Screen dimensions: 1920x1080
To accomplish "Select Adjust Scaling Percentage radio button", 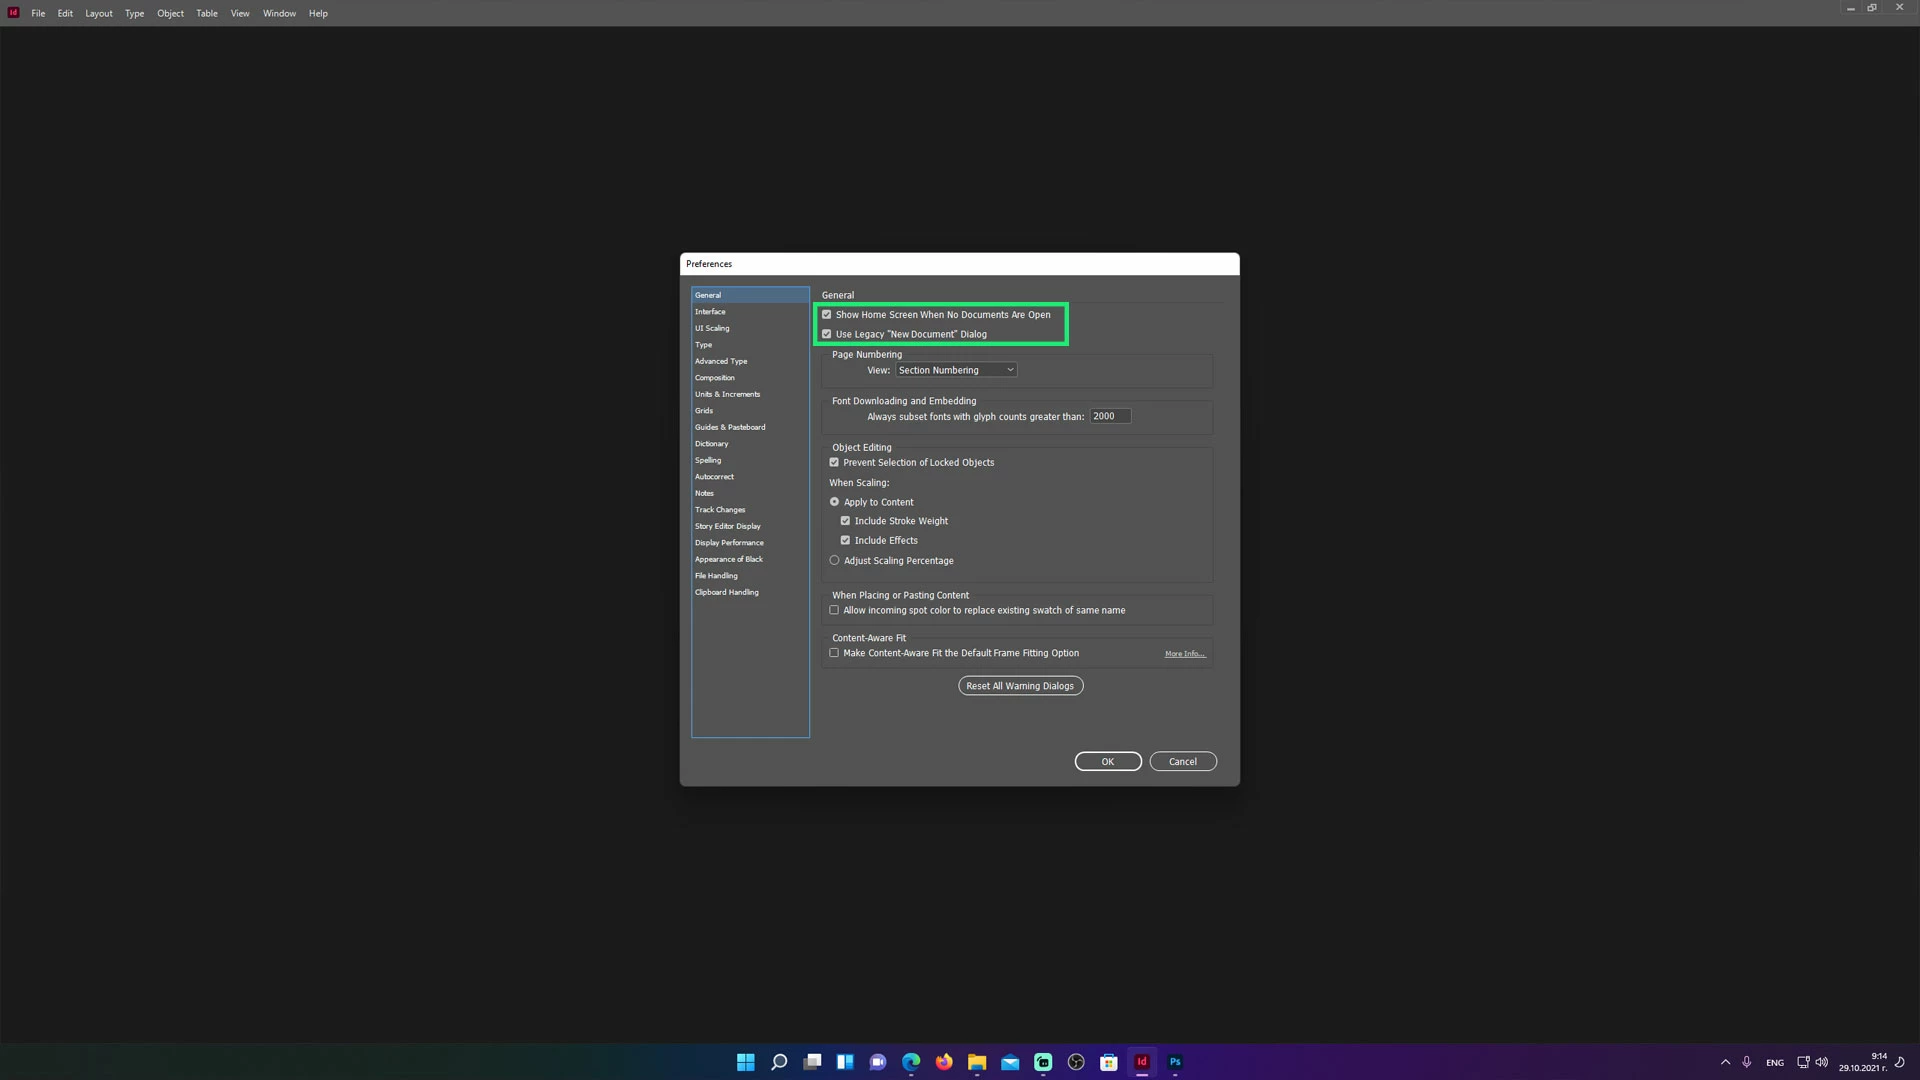I will coord(834,561).
